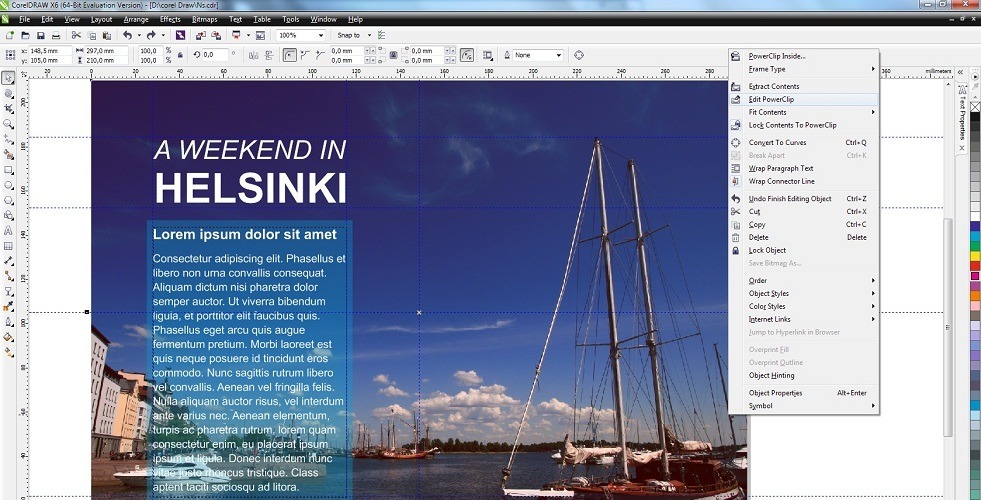Viewport: 981px width, 500px height.
Task: Expand the Object Styles submenu
Action: click(803, 293)
